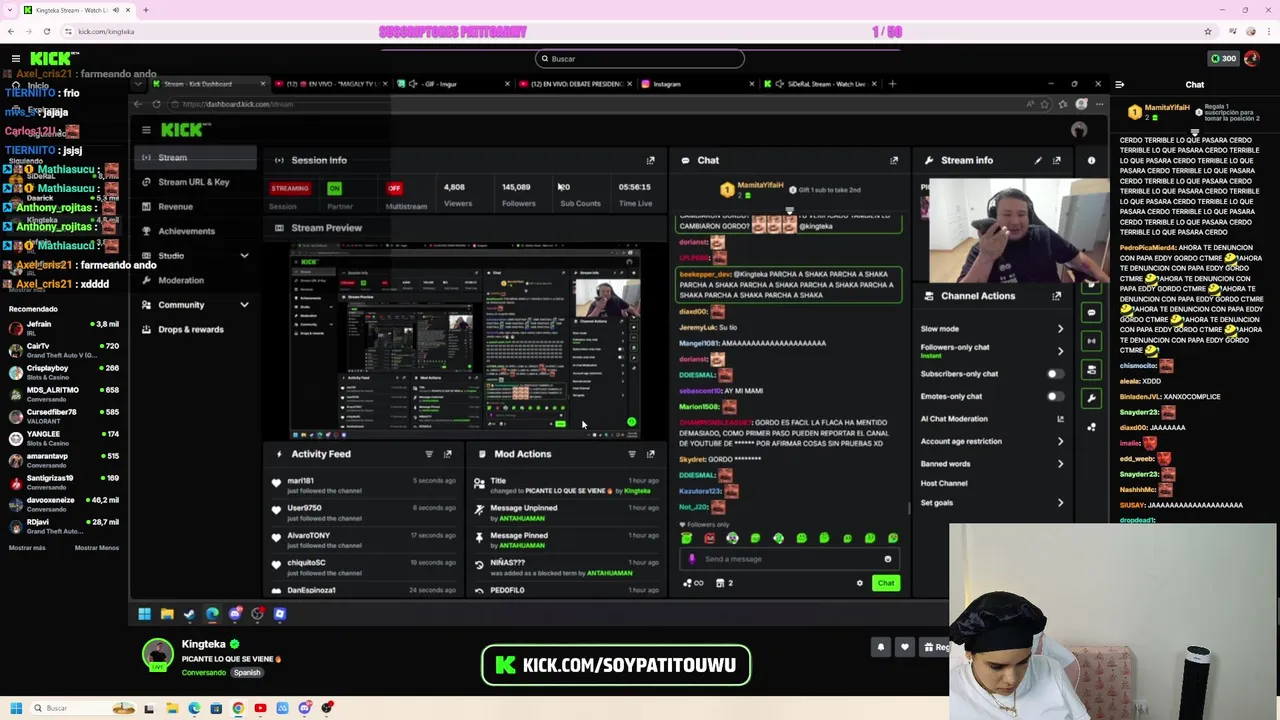Open Revenue in dashboard sidebar

pos(195,207)
